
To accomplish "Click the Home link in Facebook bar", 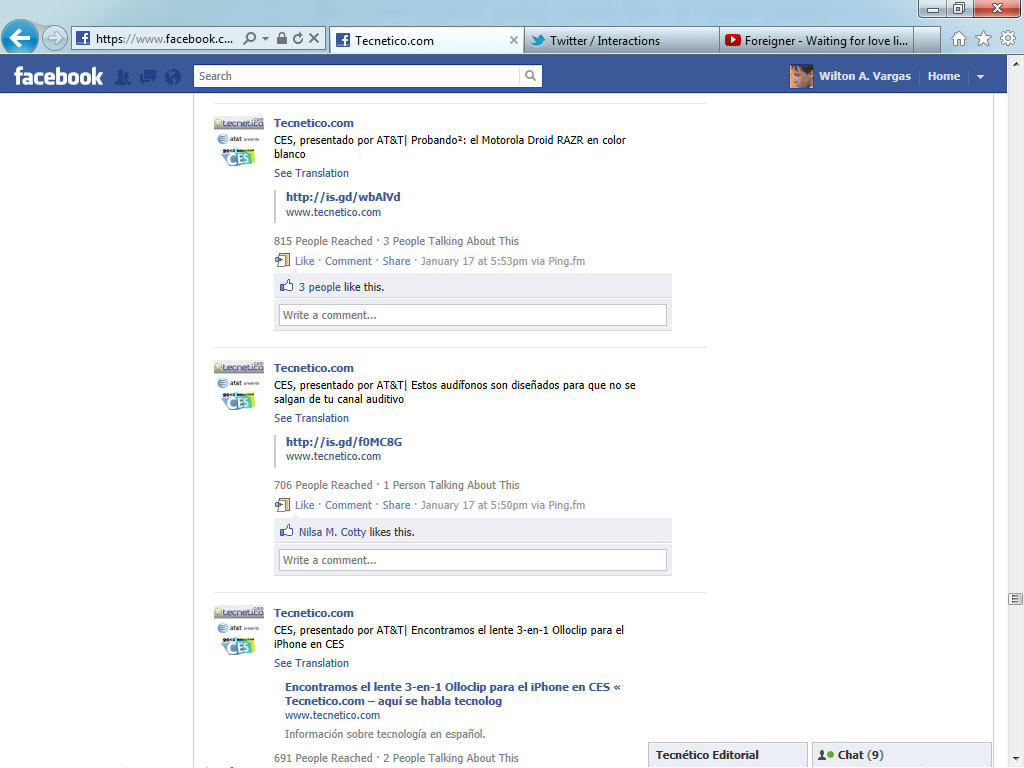I will pyautogui.click(x=944, y=76).
